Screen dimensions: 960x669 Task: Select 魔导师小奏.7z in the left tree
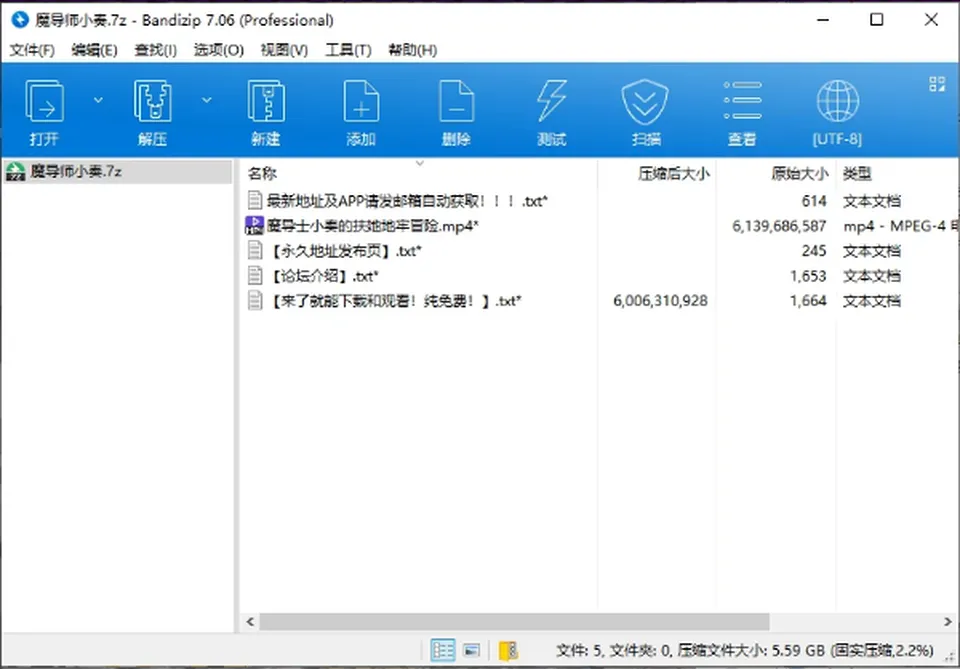pos(117,171)
